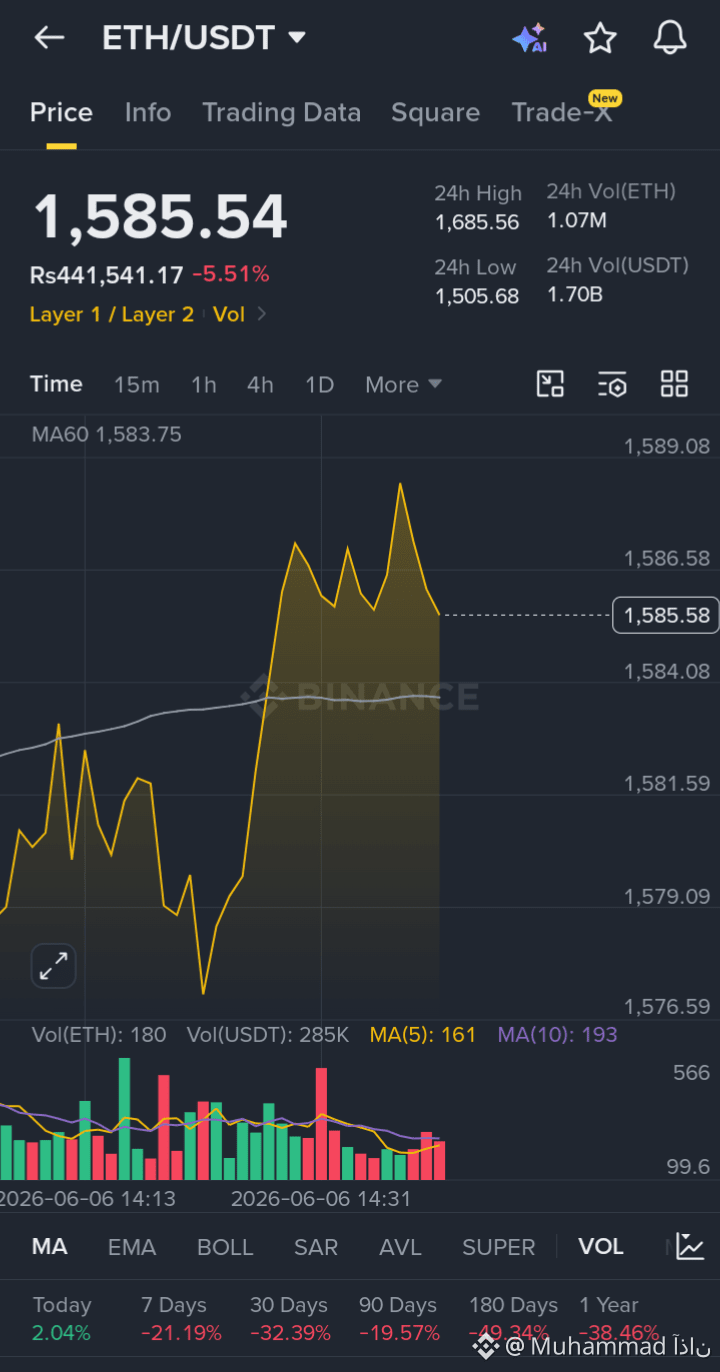Expand the More intervals dropdown
Screen dimensions: 720x1372
(403, 385)
